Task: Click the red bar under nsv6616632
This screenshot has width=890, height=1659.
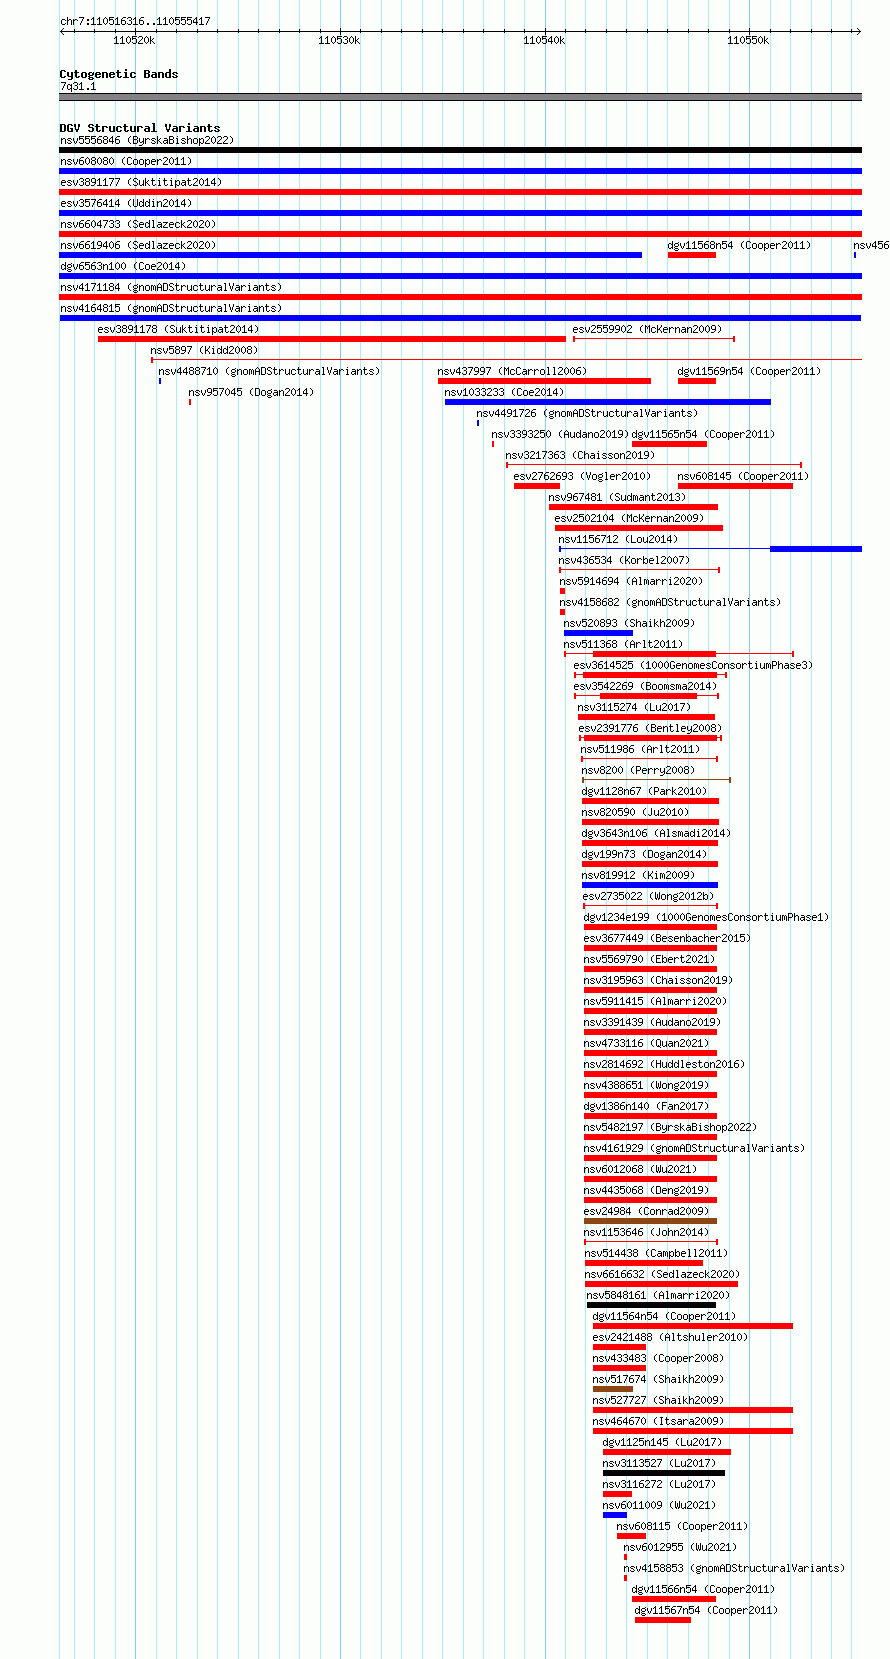Action: [x=662, y=1284]
